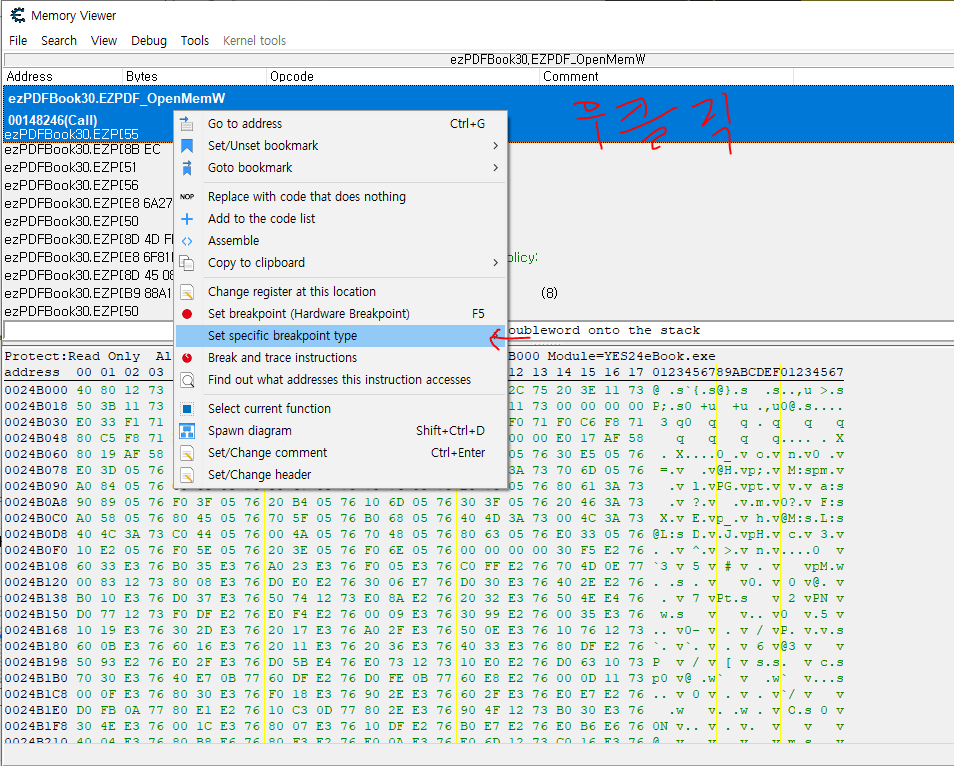Click the Cheat Engine logo in title bar
The width and height of the screenshot is (954, 766).
coord(17,15)
